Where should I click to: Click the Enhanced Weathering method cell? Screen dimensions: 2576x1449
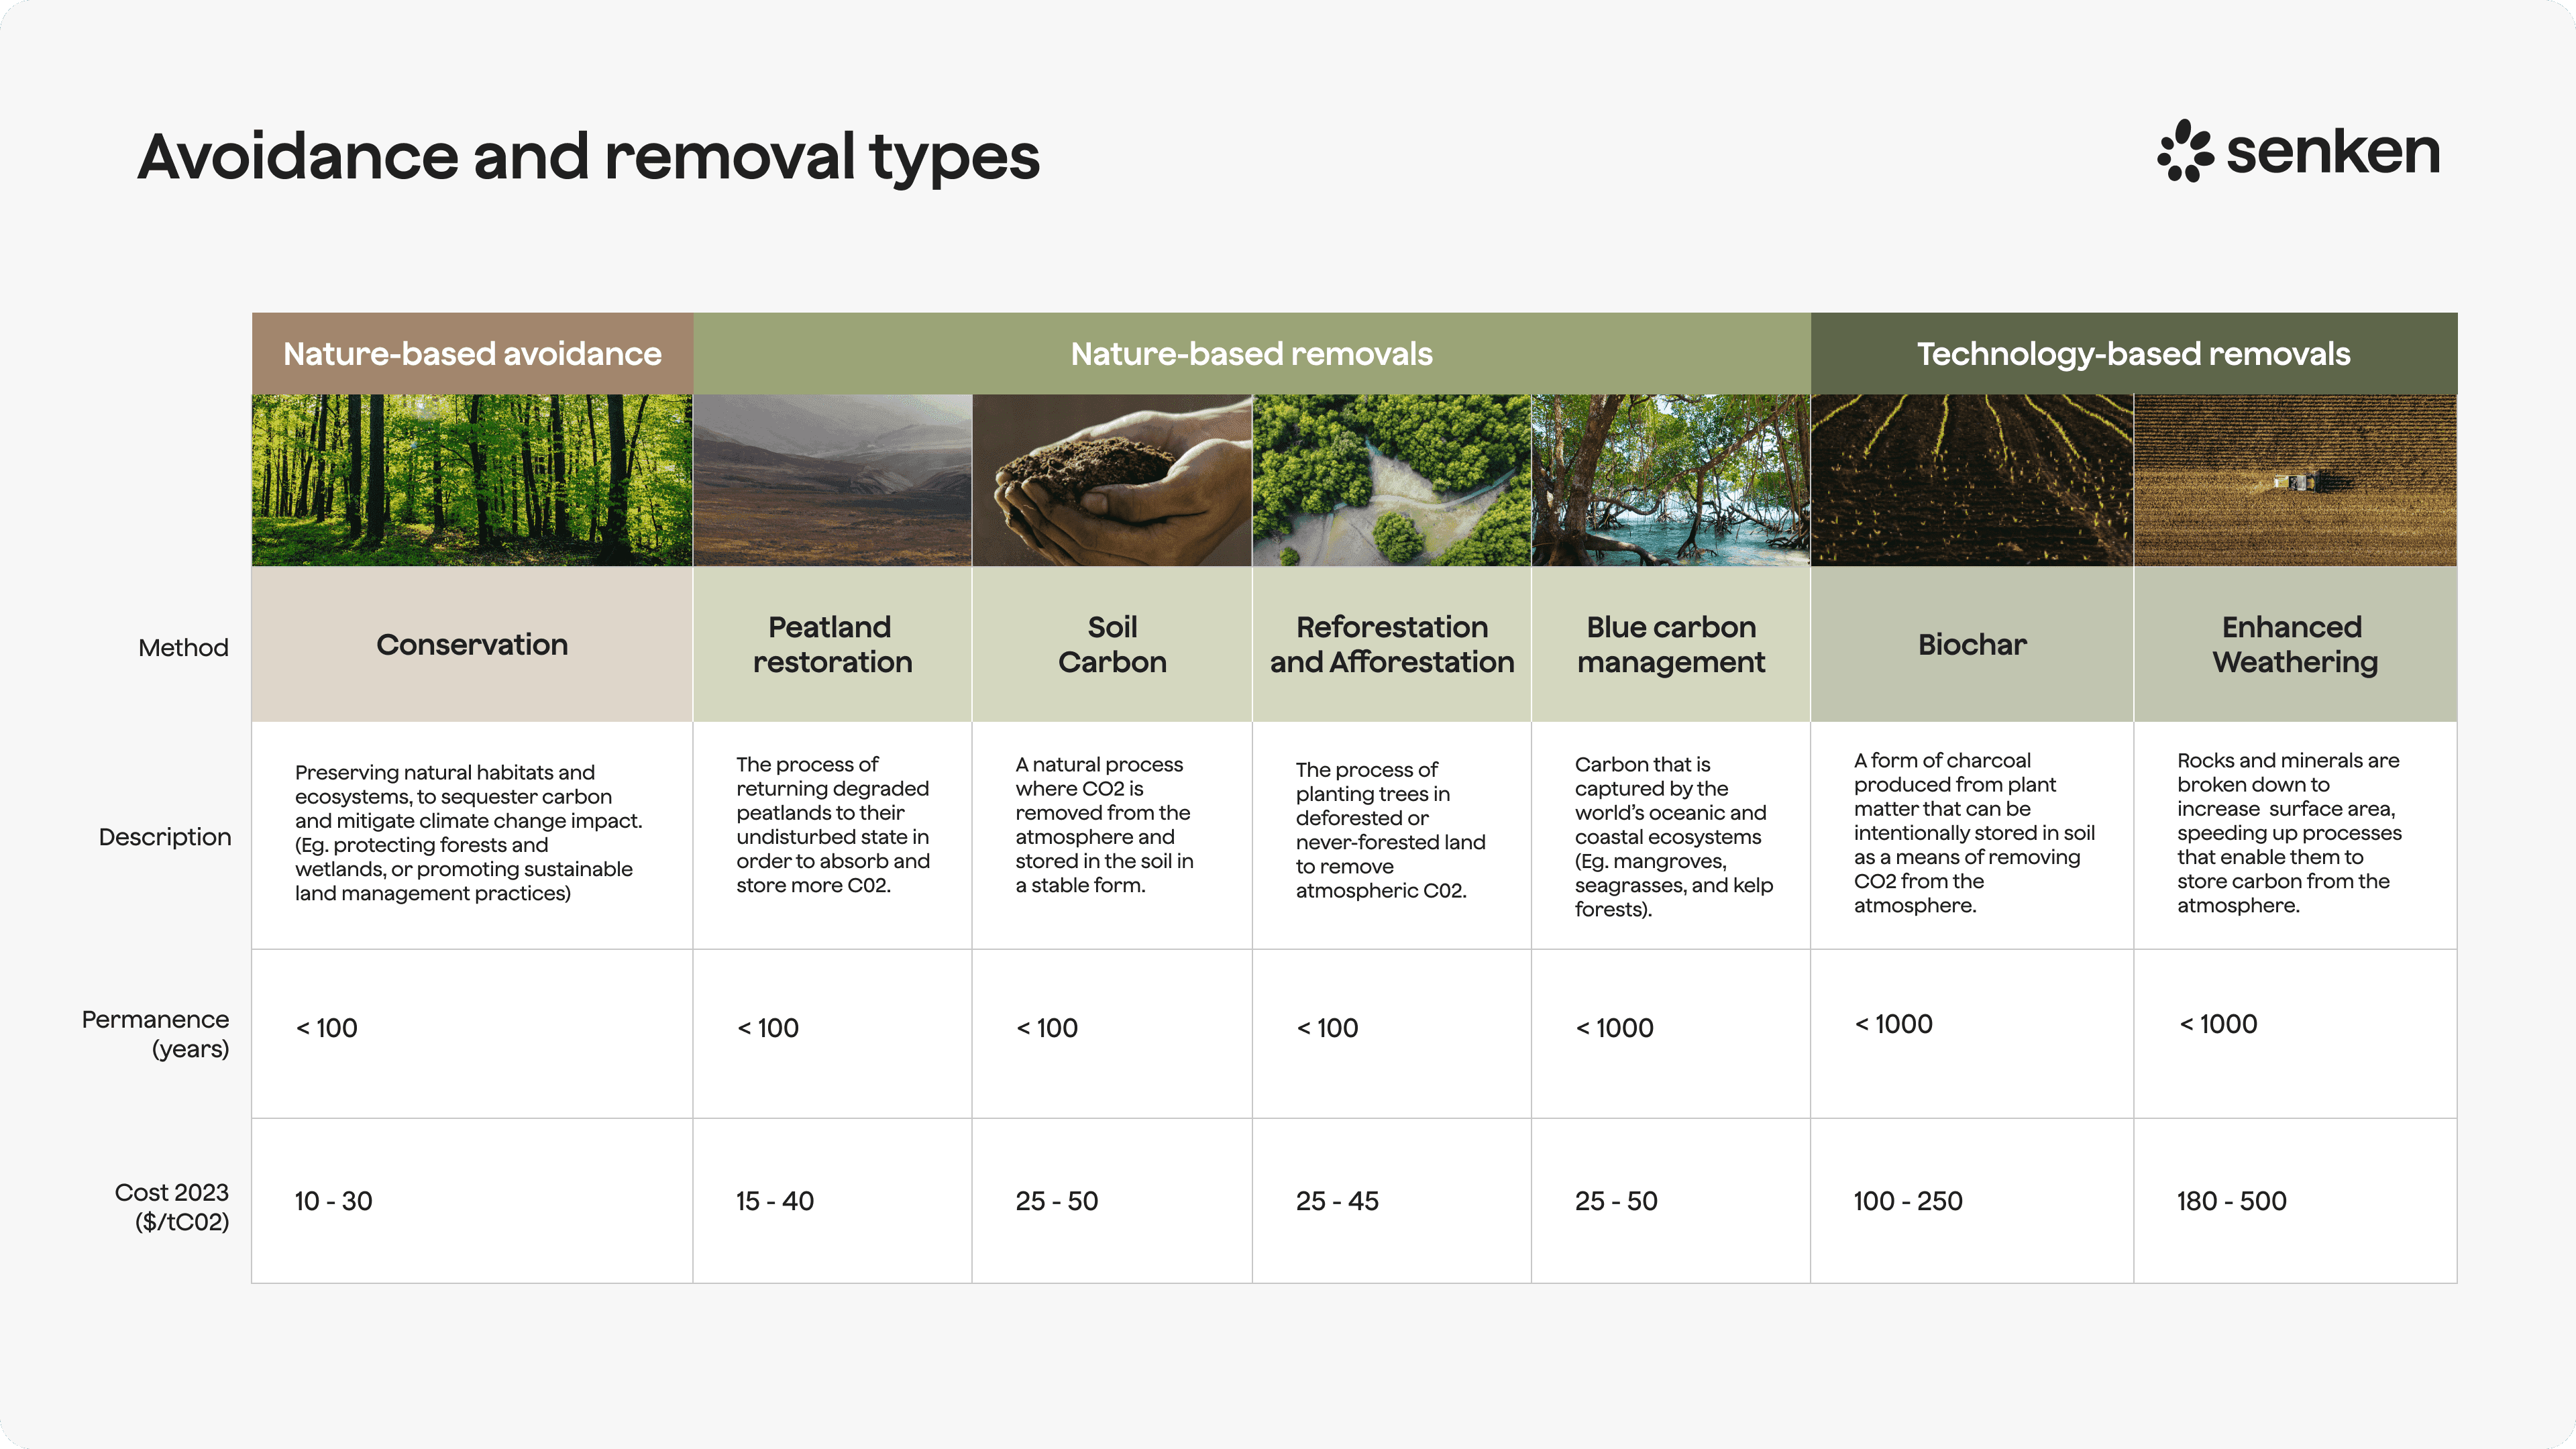(2295, 644)
